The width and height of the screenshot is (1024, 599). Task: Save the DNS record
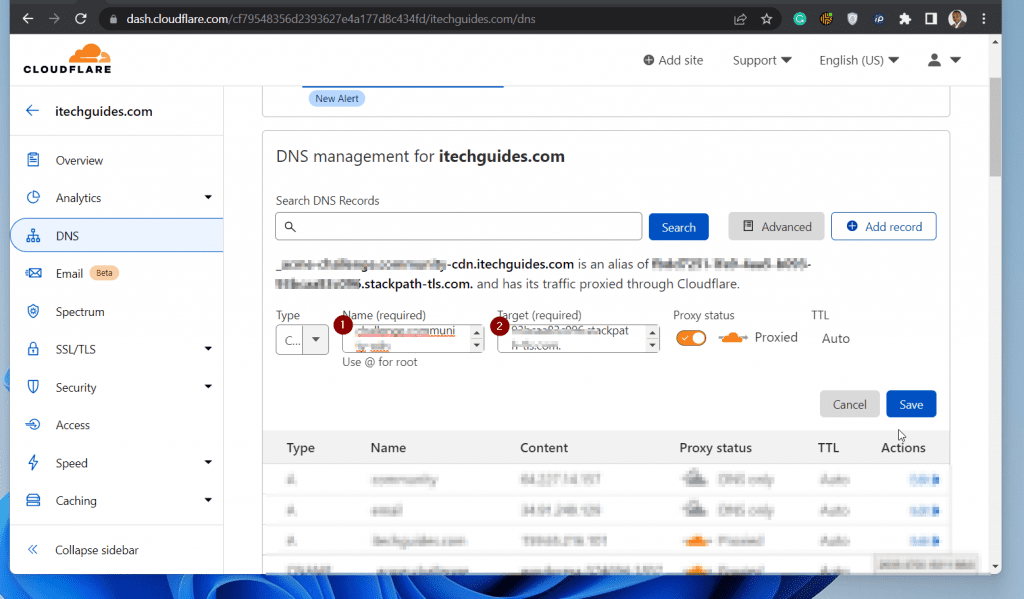(911, 404)
